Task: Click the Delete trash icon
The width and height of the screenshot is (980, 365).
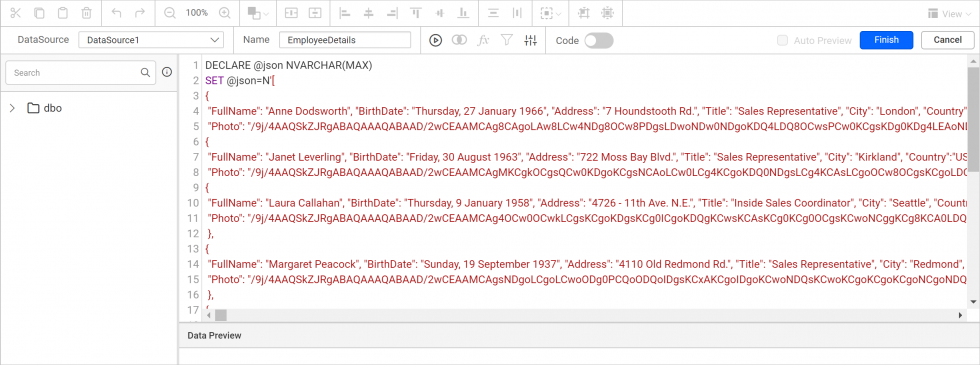Action: pyautogui.click(x=87, y=13)
